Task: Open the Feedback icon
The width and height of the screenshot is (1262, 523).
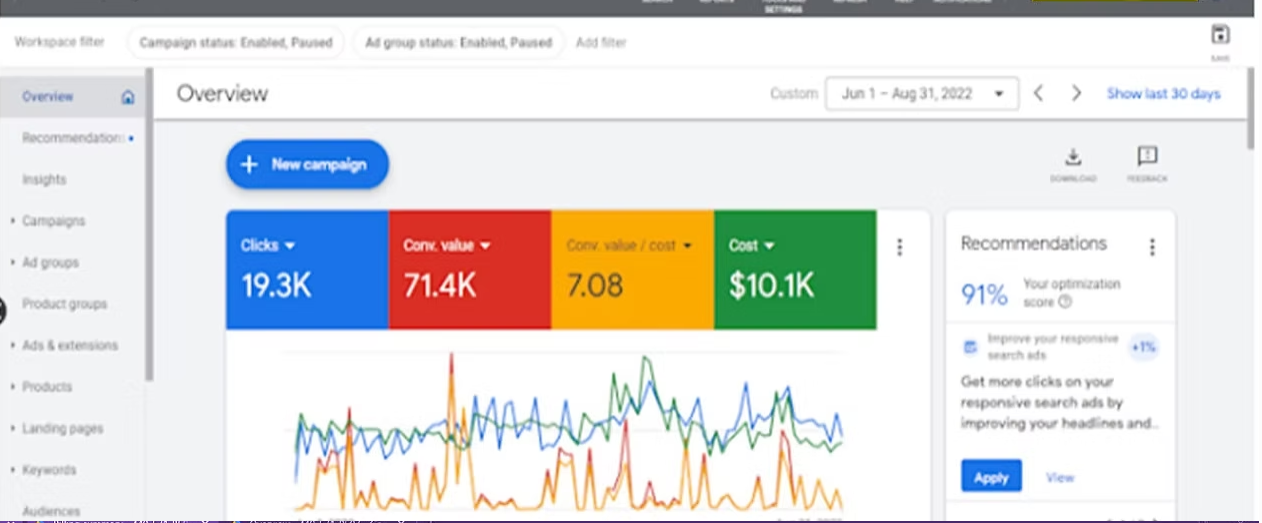Action: pyautogui.click(x=1147, y=157)
